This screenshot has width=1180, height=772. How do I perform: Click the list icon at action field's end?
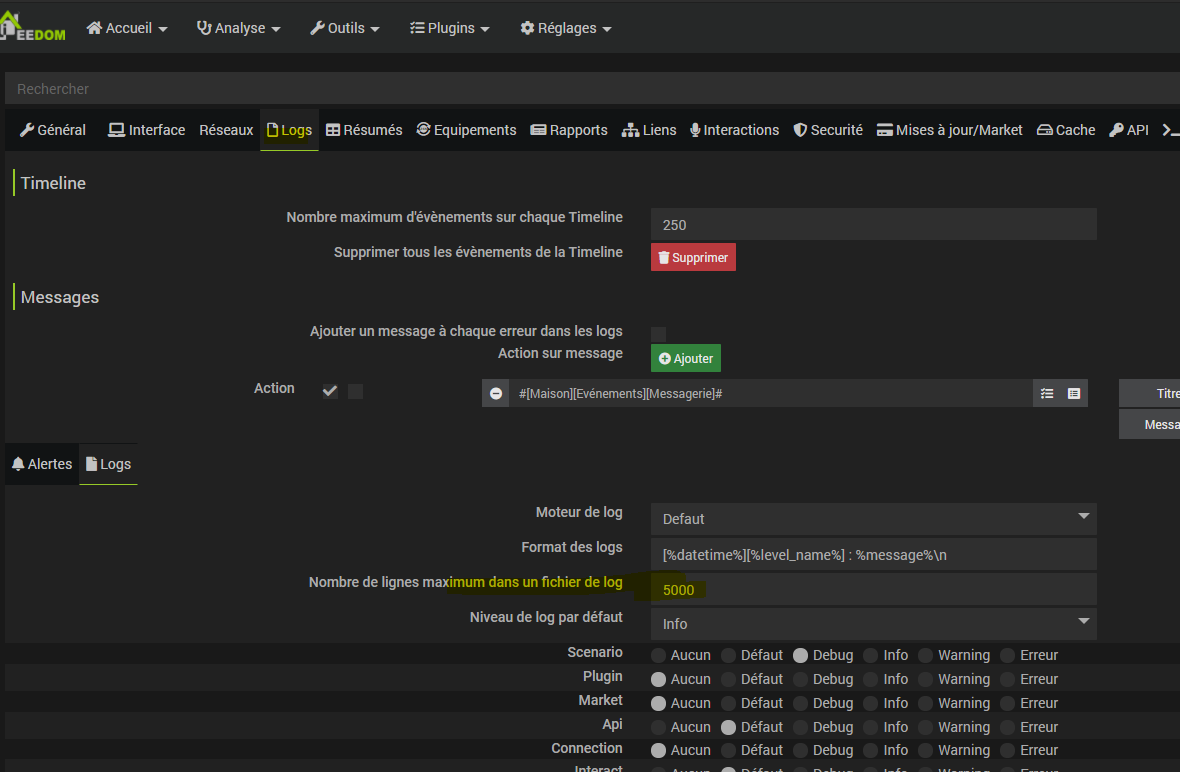click(1074, 394)
